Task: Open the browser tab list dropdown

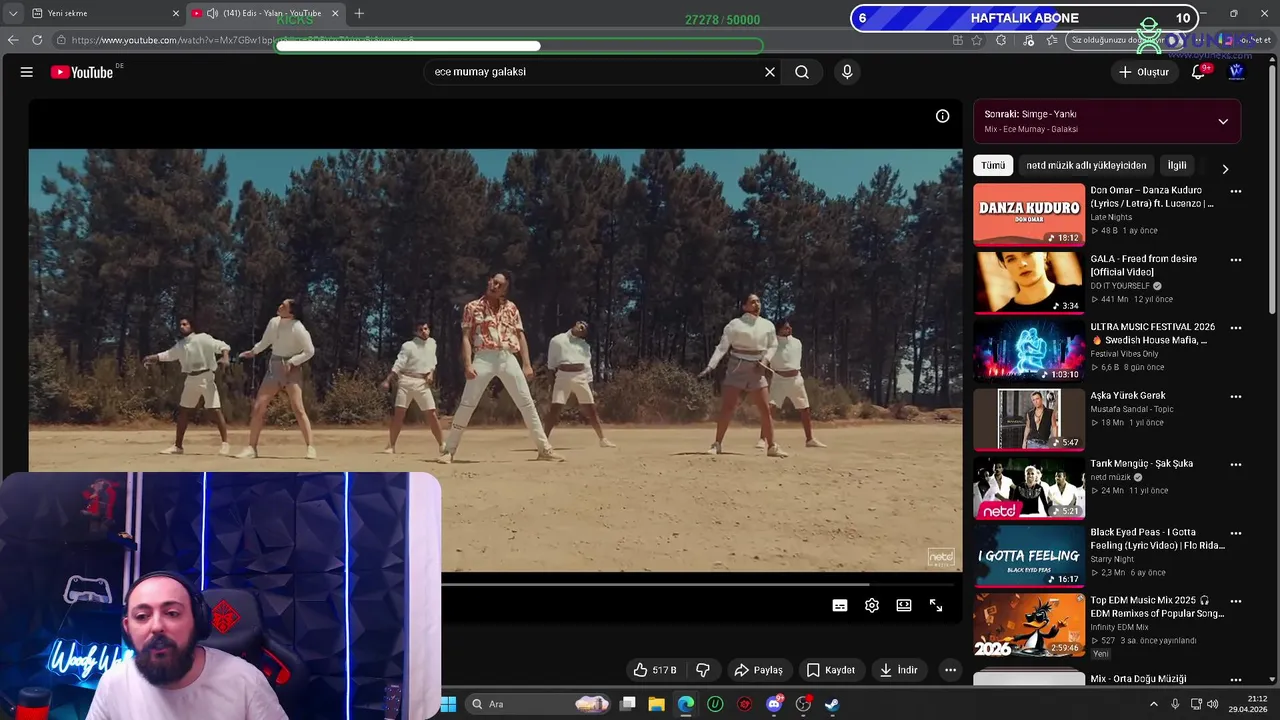Action: point(13,13)
